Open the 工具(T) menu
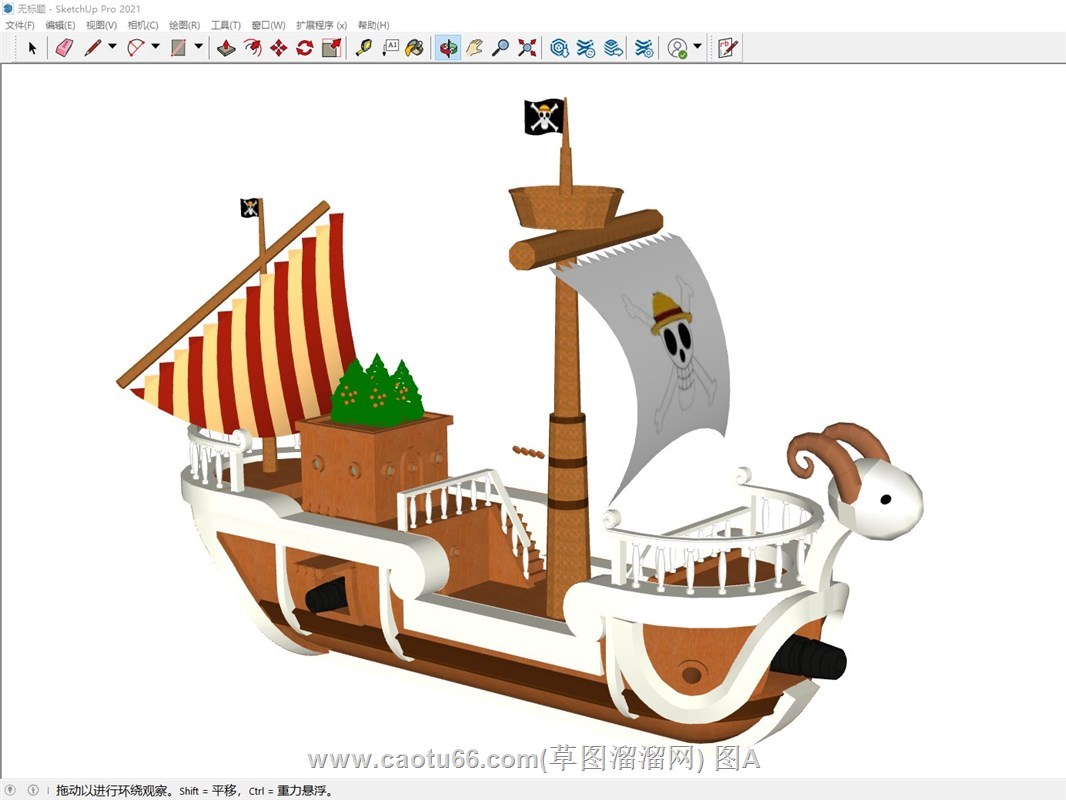Viewport: 1066px width, 800px height. [x=226, y=25]
